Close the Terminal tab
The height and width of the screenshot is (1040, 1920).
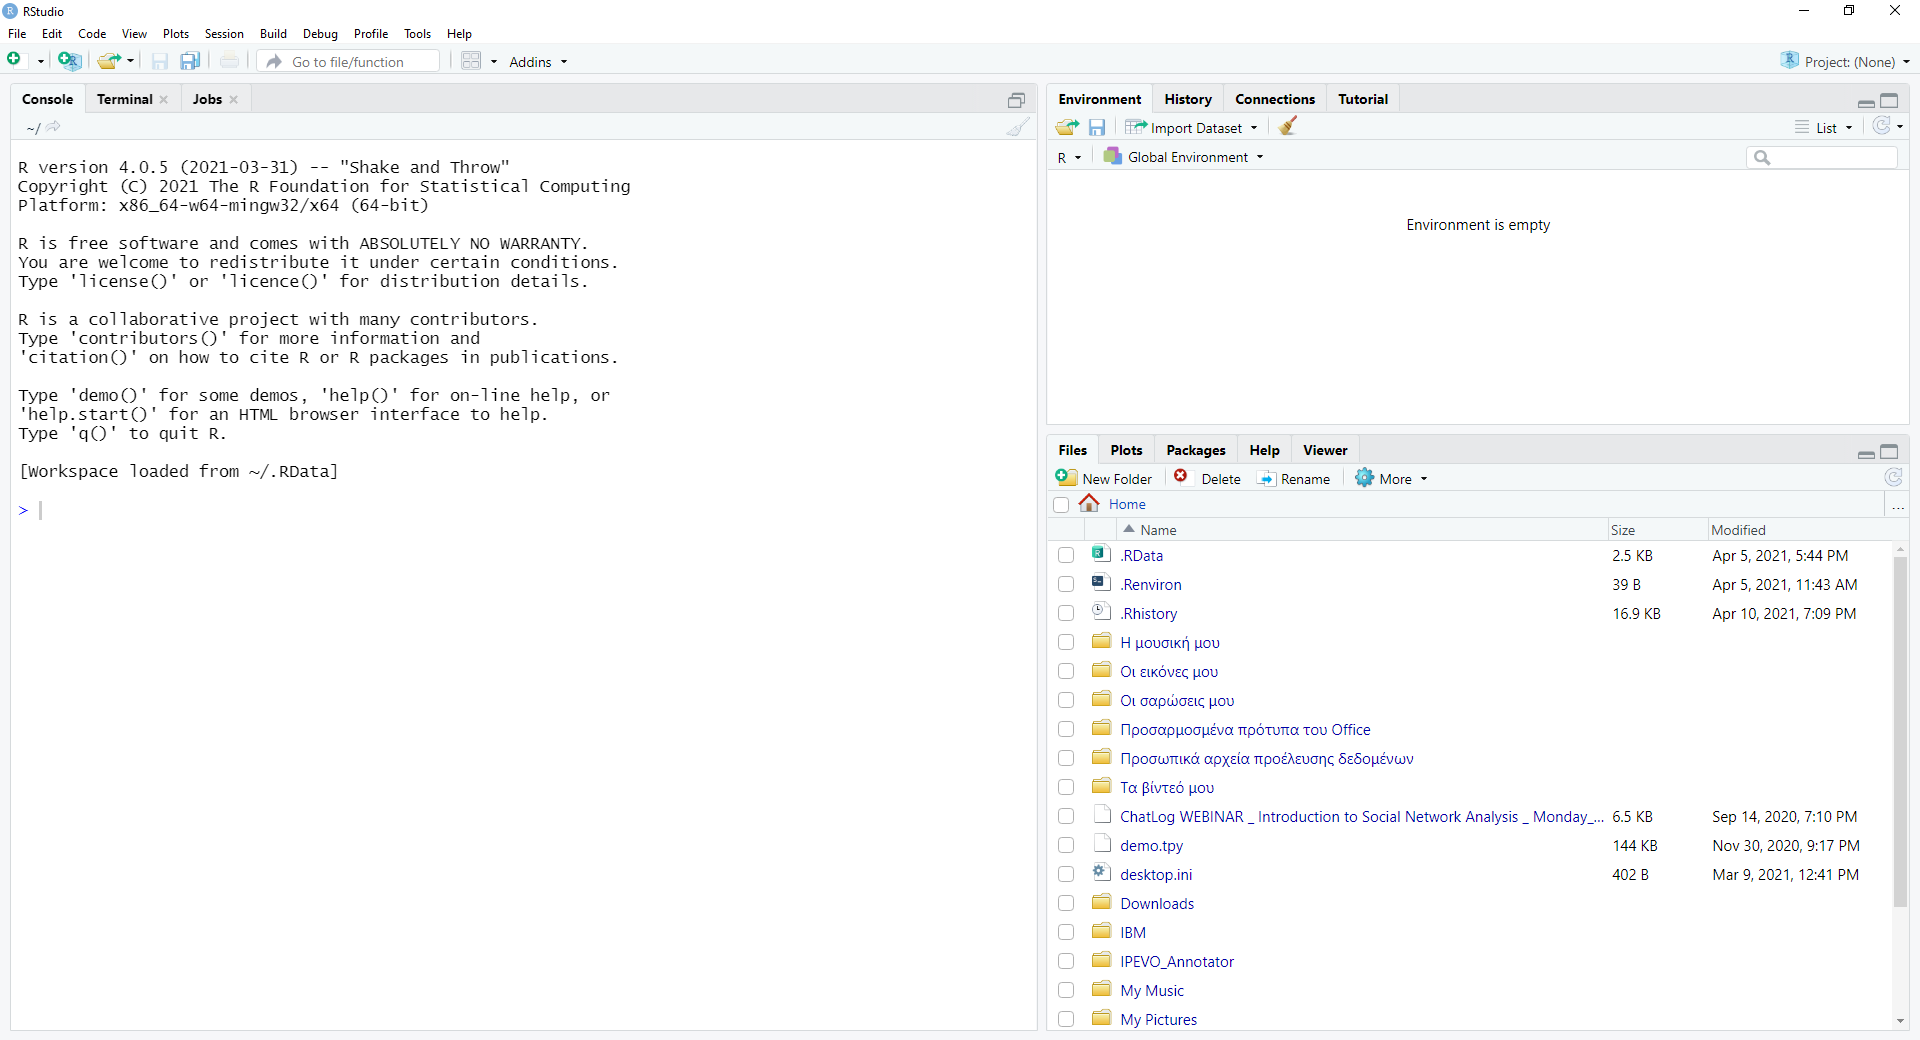click(x=163, y=99)
